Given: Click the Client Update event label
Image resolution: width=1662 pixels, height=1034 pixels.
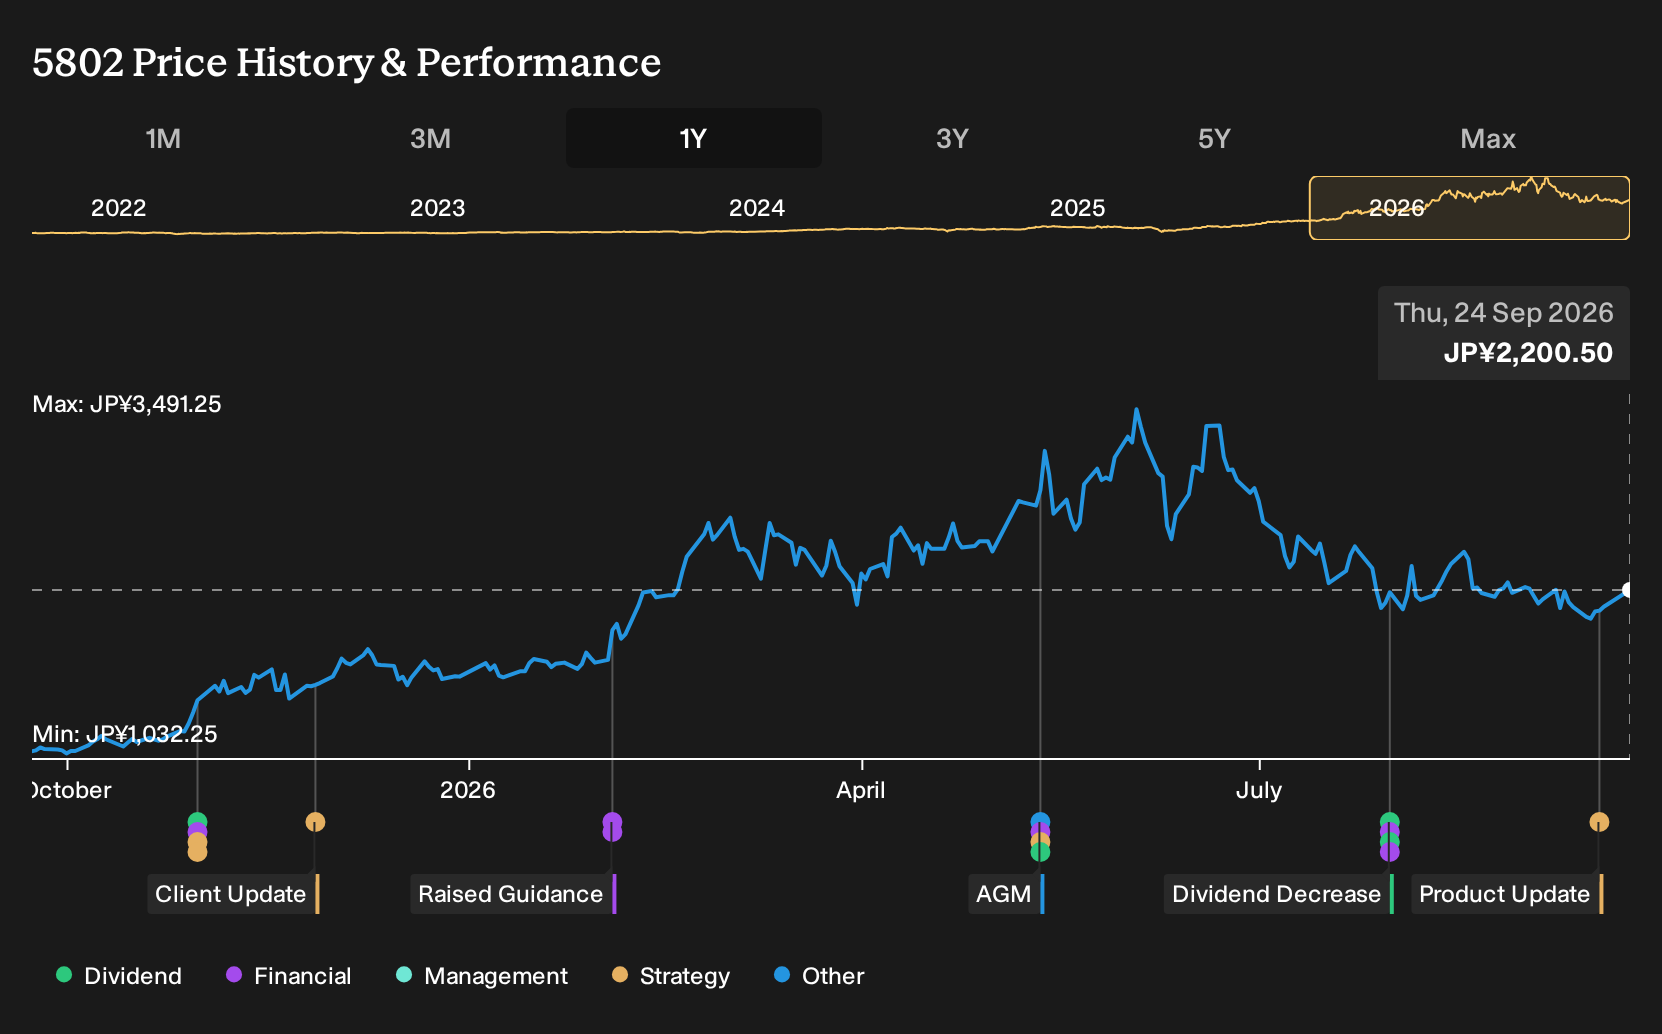Looking at the screenshot, I should tap(233, 894).
